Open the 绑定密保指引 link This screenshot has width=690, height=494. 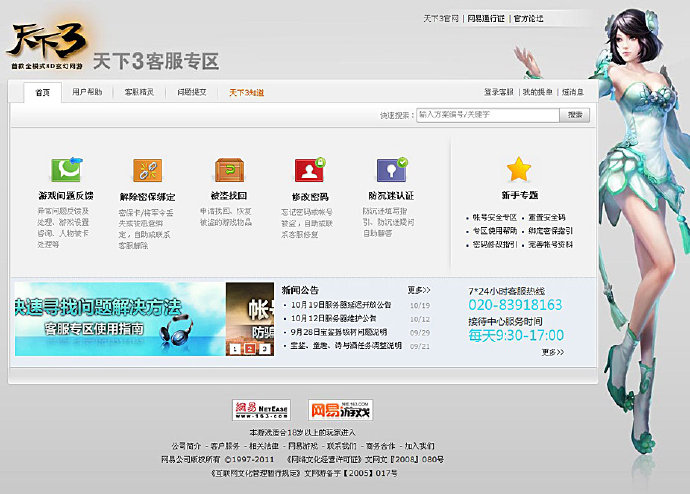551,231
